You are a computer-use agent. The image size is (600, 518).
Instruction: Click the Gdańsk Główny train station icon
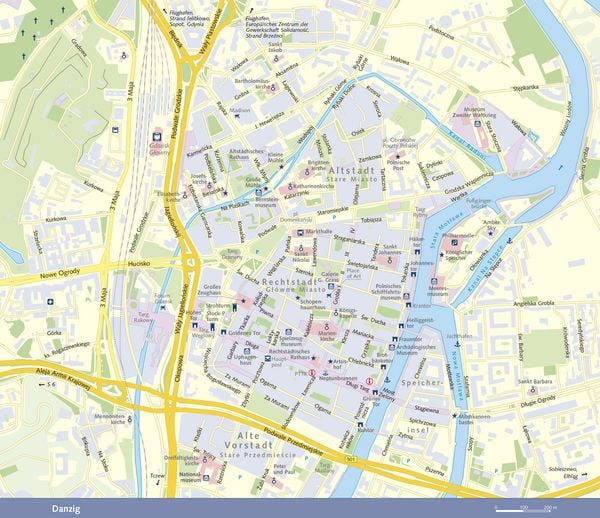point(157,137)
